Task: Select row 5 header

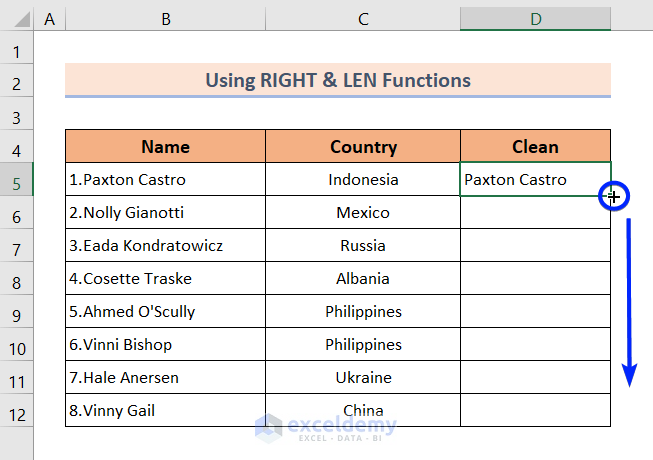Action: pyautogui.click(x=16, y=180)
